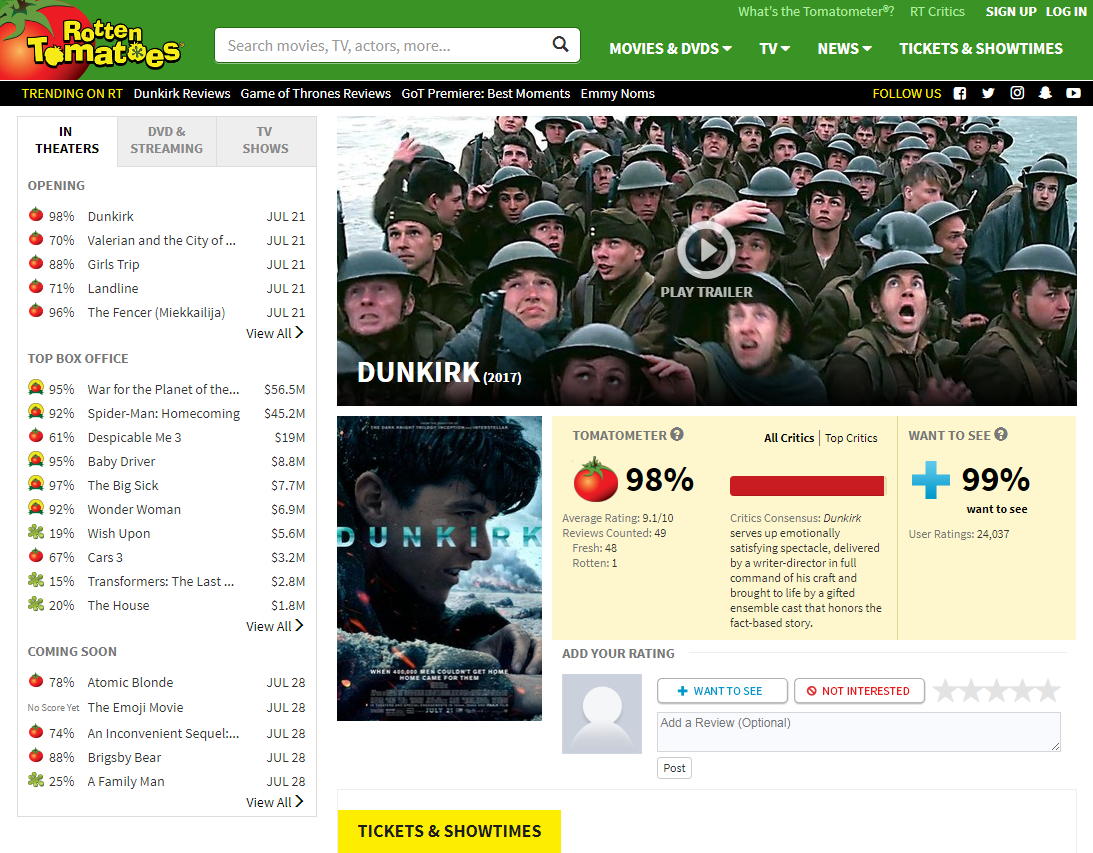Open the Twitter follow icon

(988, 93)
